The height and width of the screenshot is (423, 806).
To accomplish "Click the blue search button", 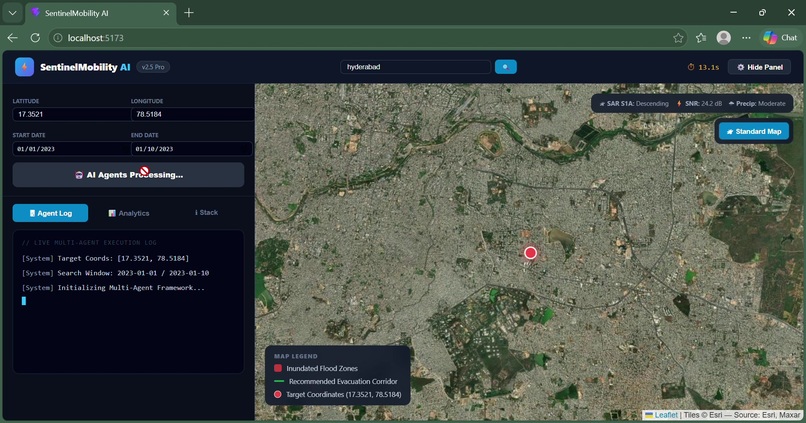I will (505, 67).
